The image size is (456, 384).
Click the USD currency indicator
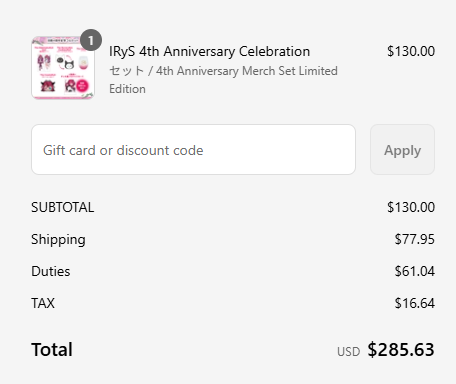coord(348,352)
